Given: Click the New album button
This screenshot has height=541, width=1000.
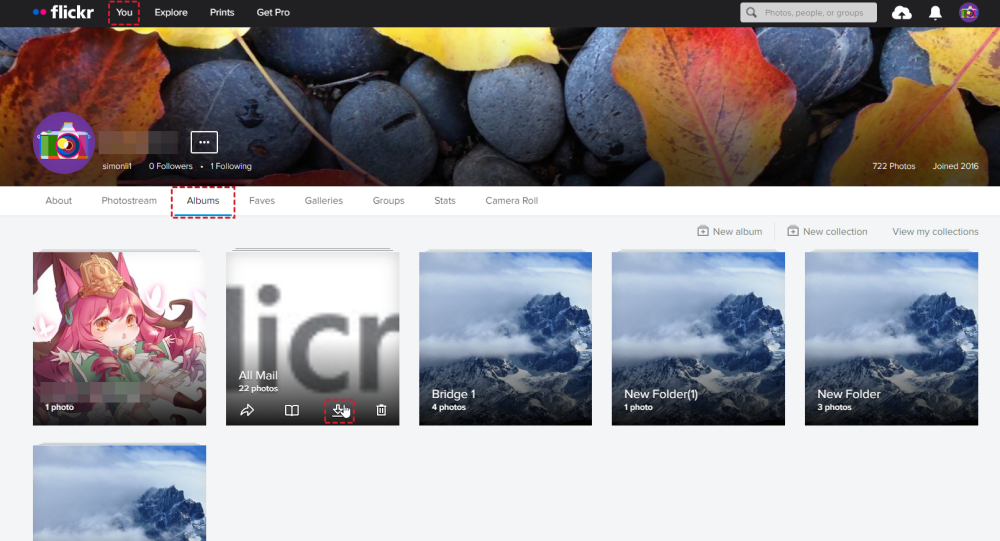Looking at the screenshot, I should point(730,231).
